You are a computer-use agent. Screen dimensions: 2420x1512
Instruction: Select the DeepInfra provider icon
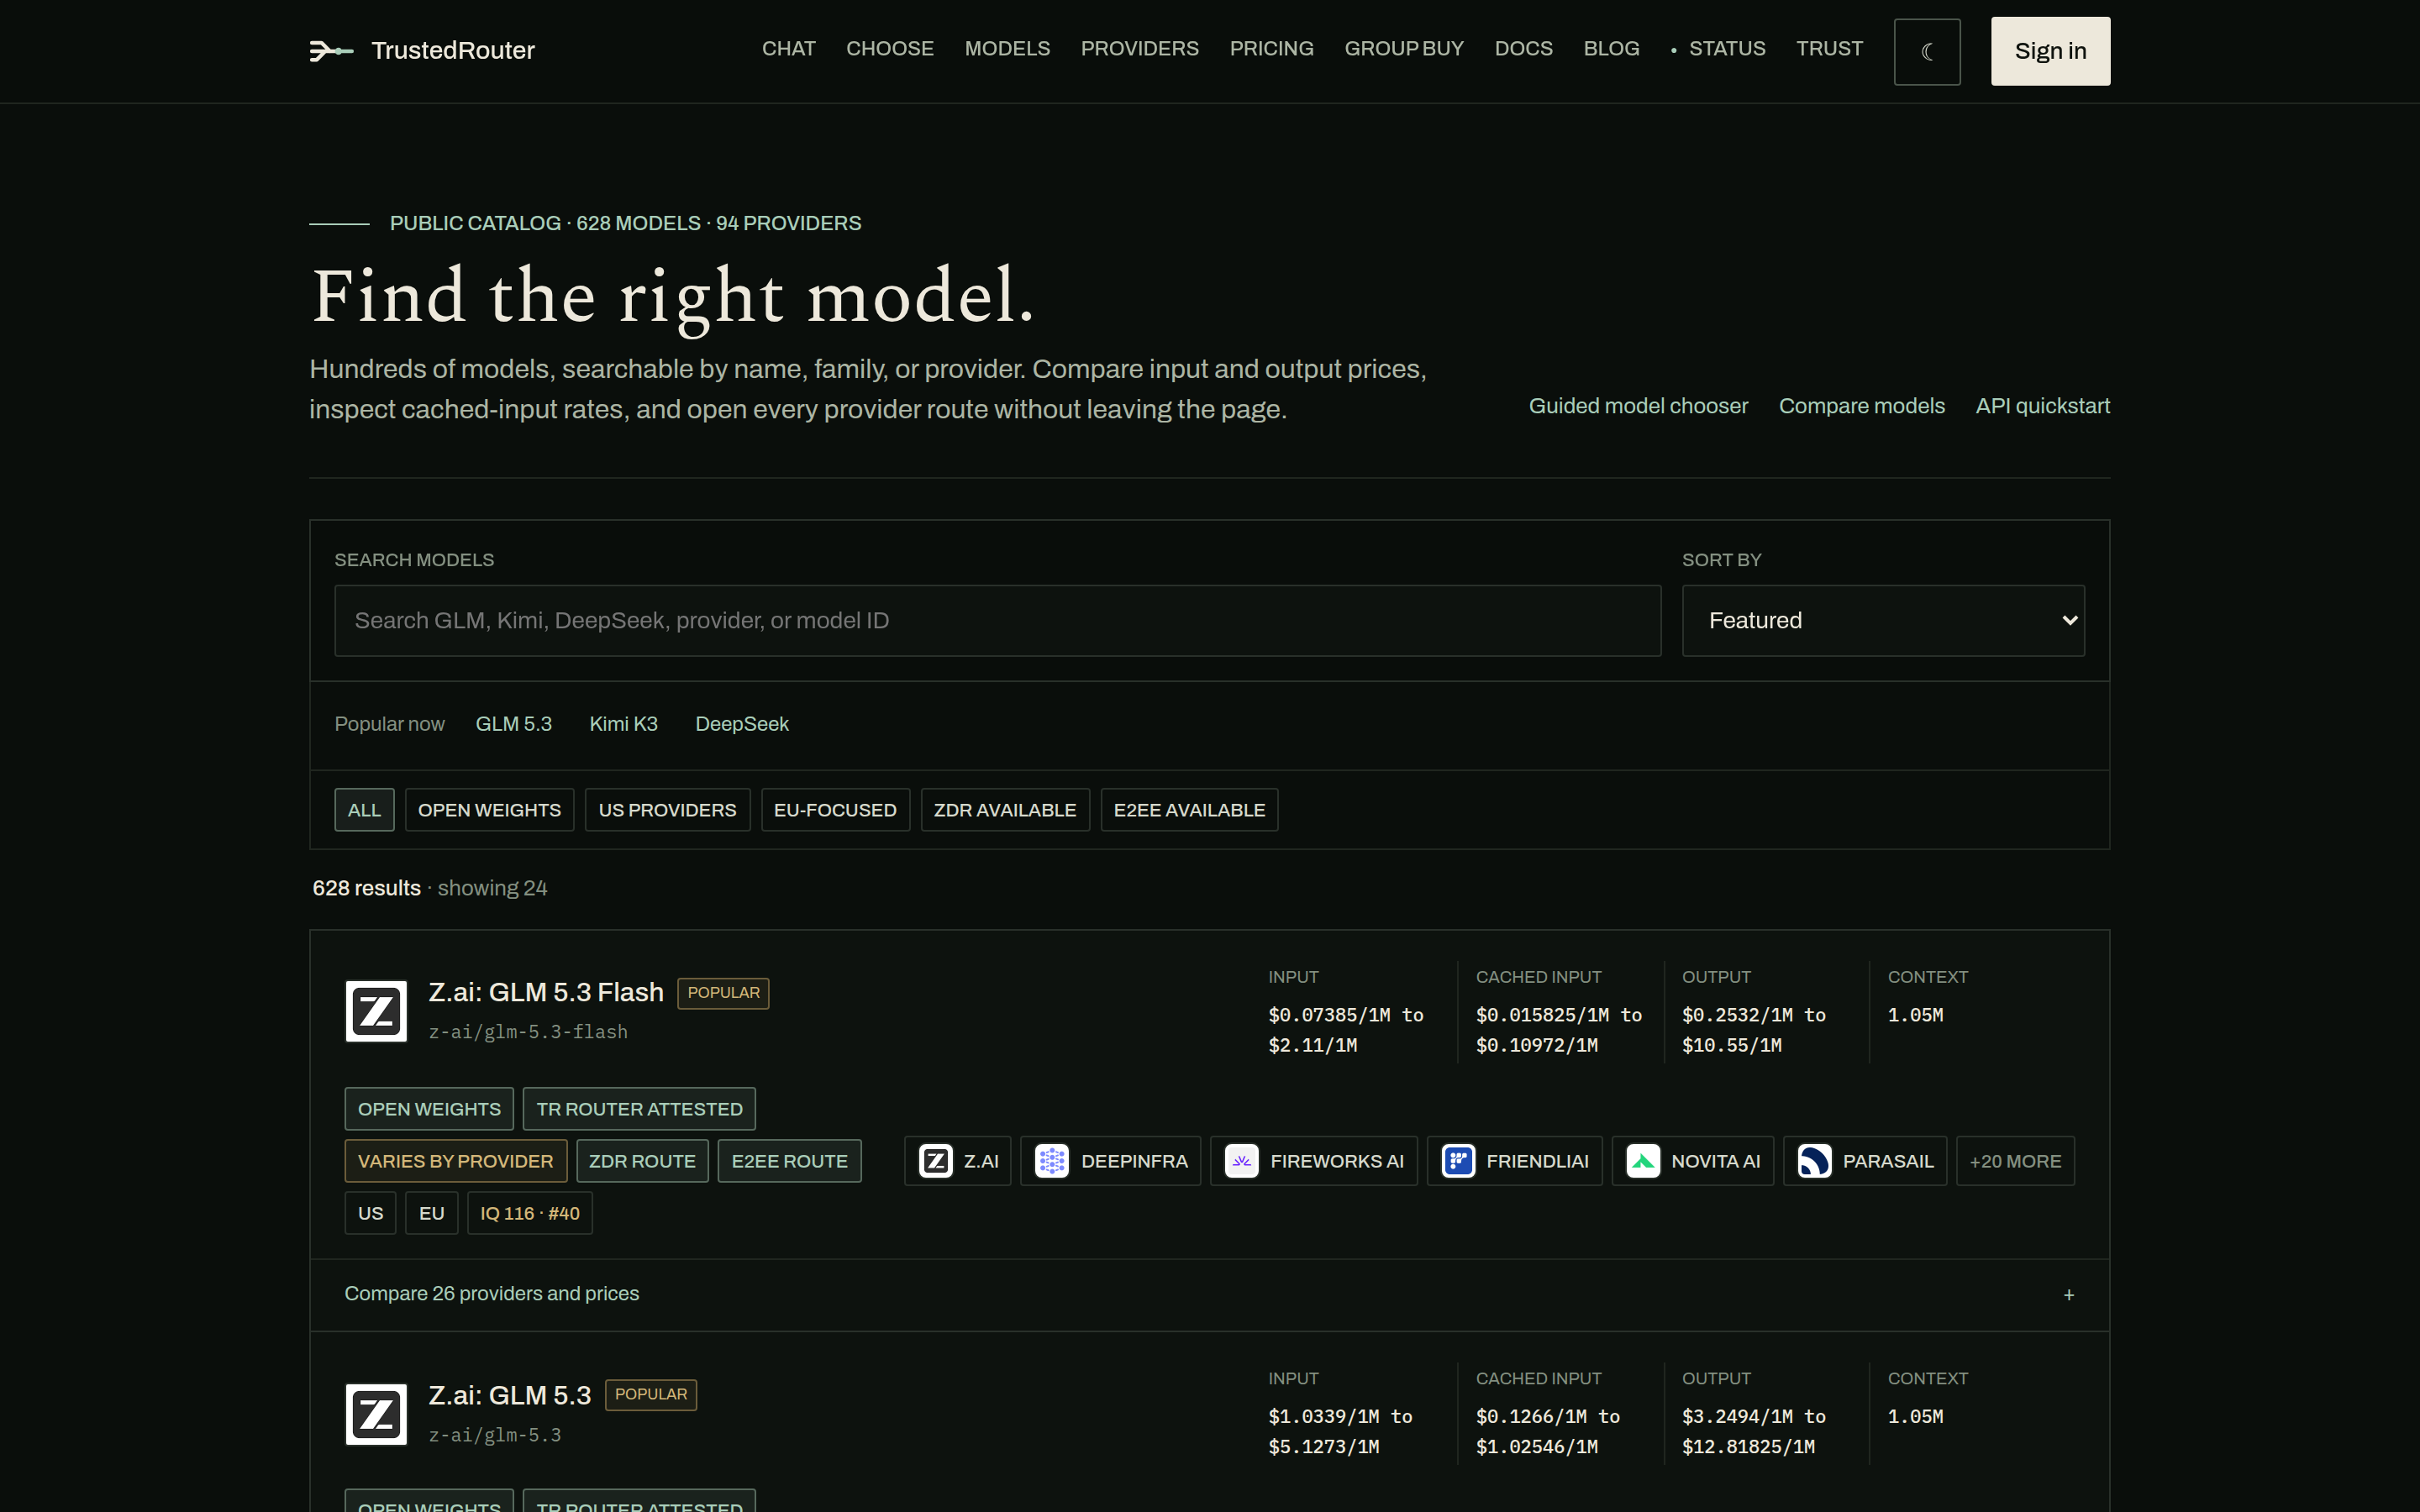coord(1052,1161)
